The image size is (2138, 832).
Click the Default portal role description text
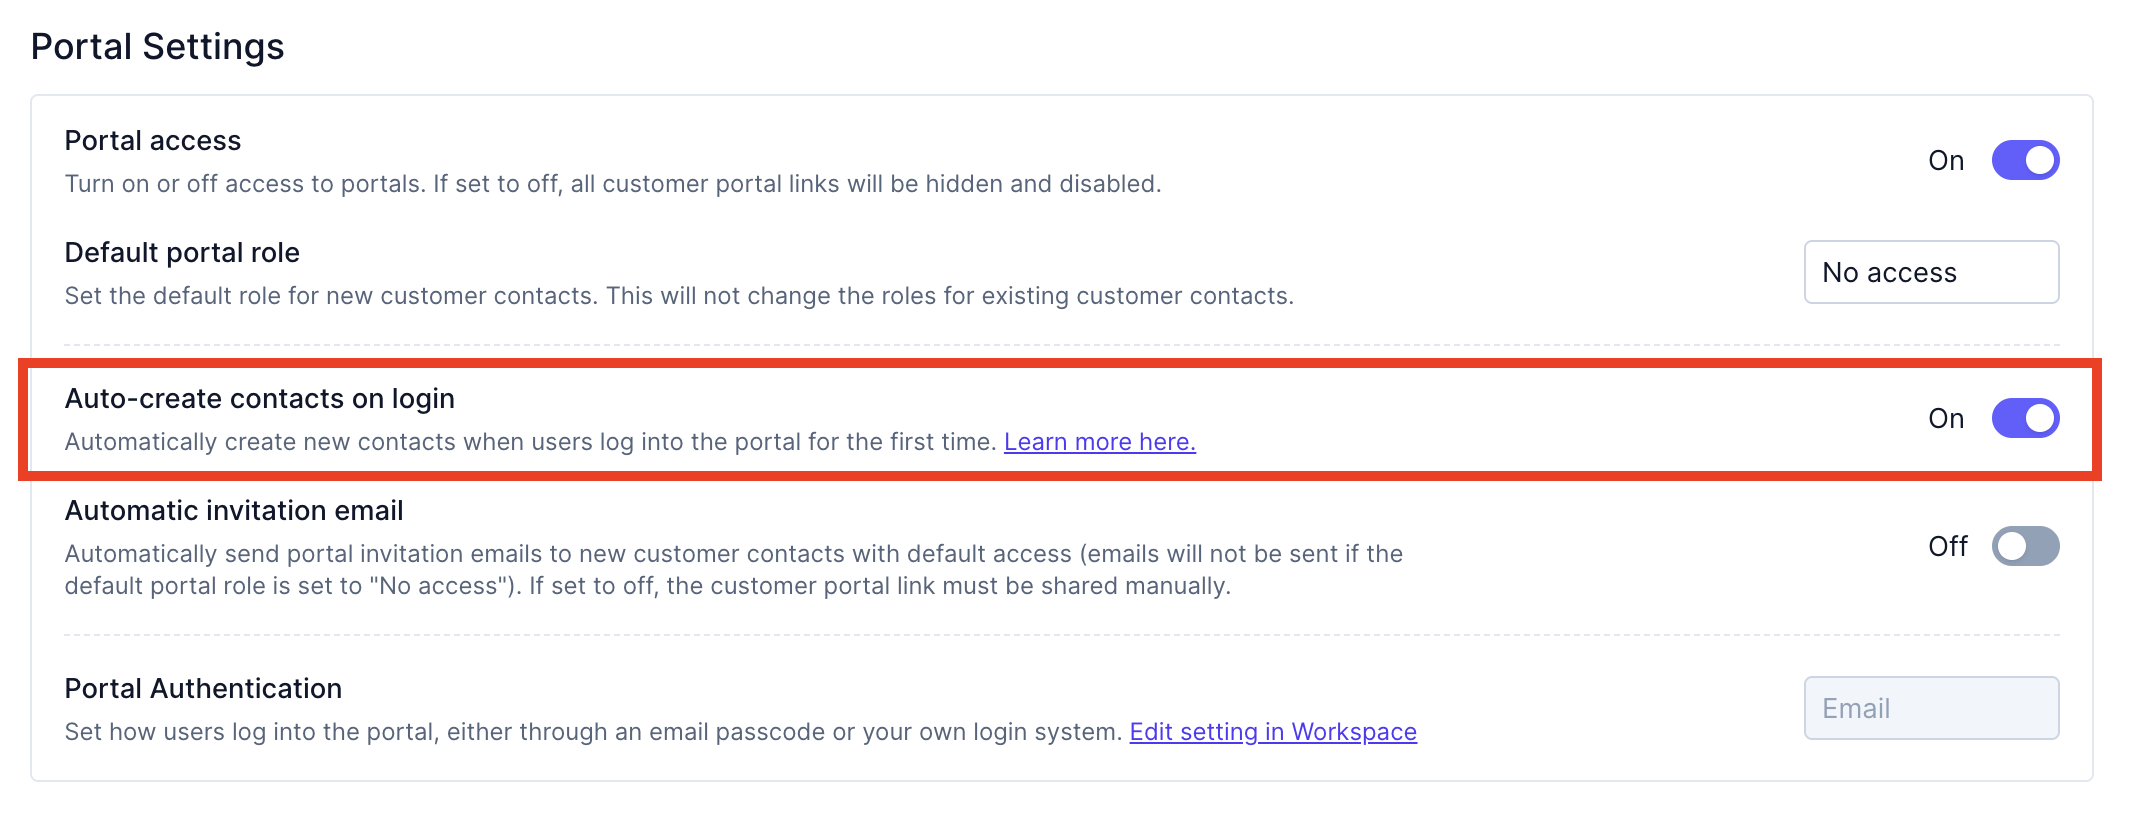point(679,296)
